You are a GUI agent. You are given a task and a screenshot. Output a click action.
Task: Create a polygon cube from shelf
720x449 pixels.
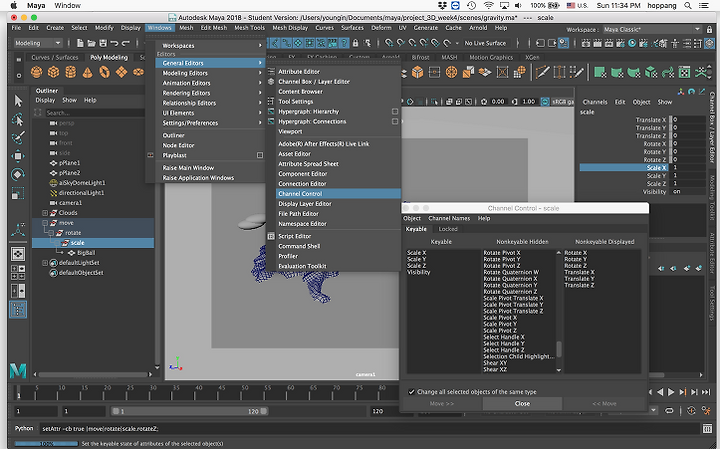click(54, 72)
